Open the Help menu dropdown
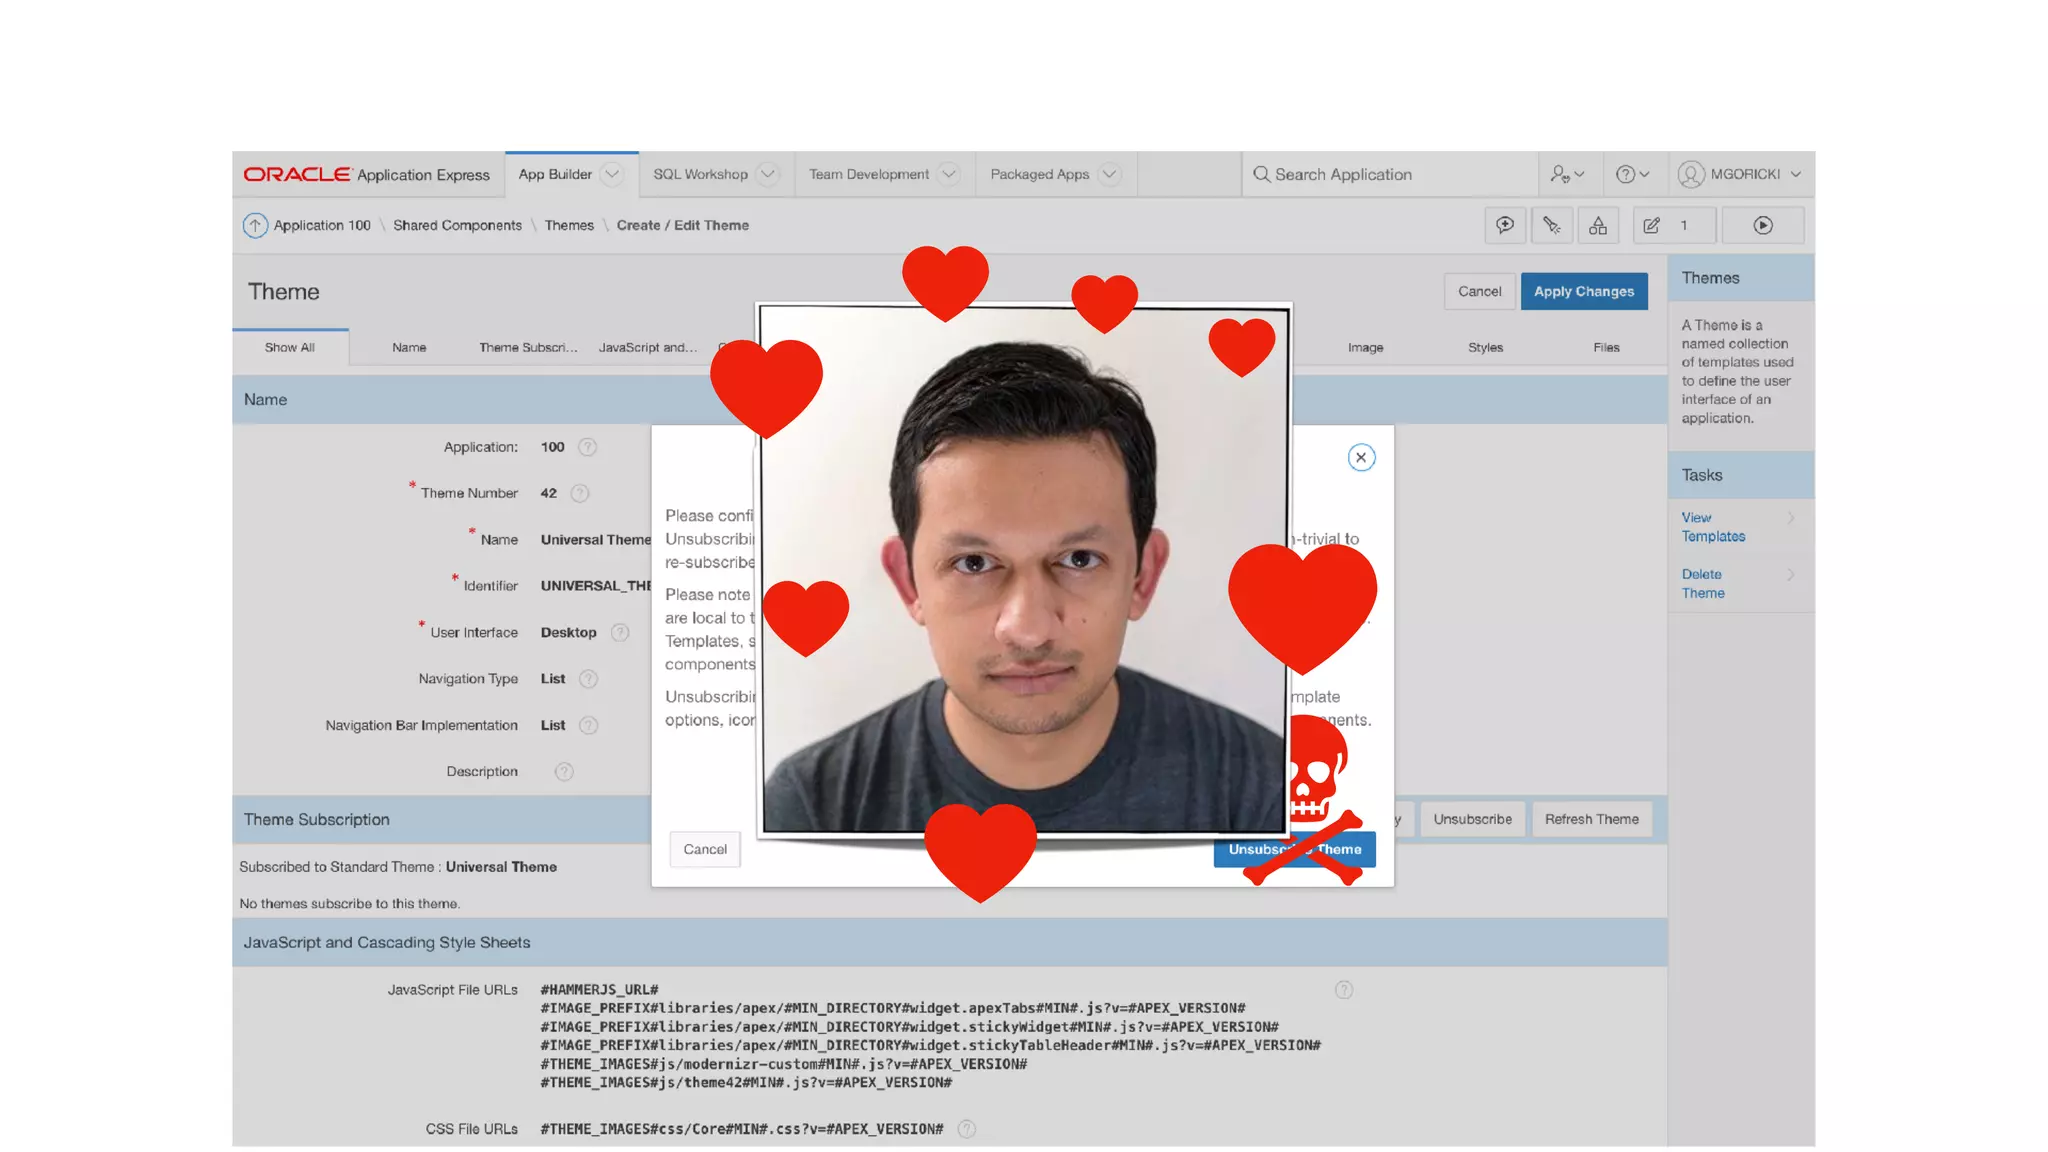The image size is (2048, 1152). [1632, 174]
